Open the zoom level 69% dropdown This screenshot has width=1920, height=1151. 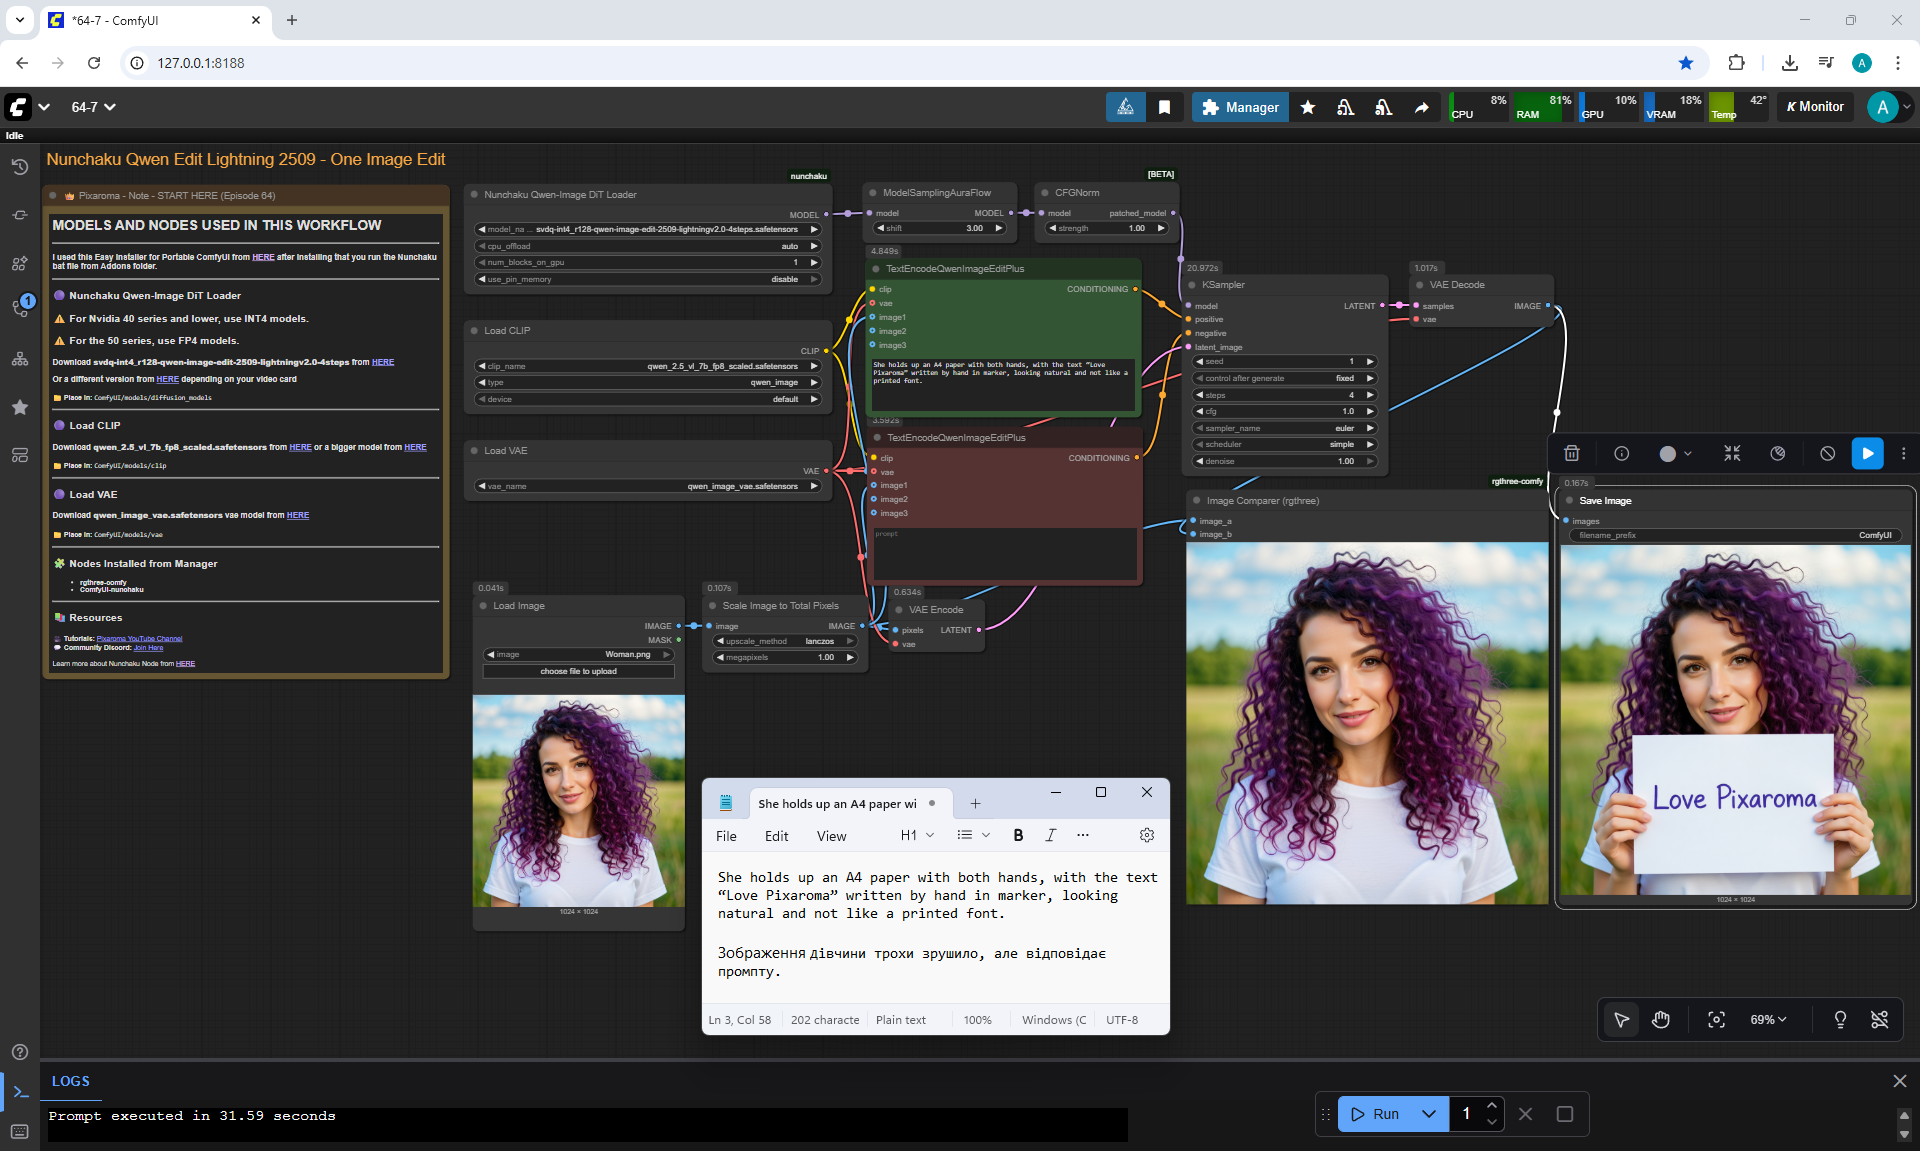click(1767, 1019)
